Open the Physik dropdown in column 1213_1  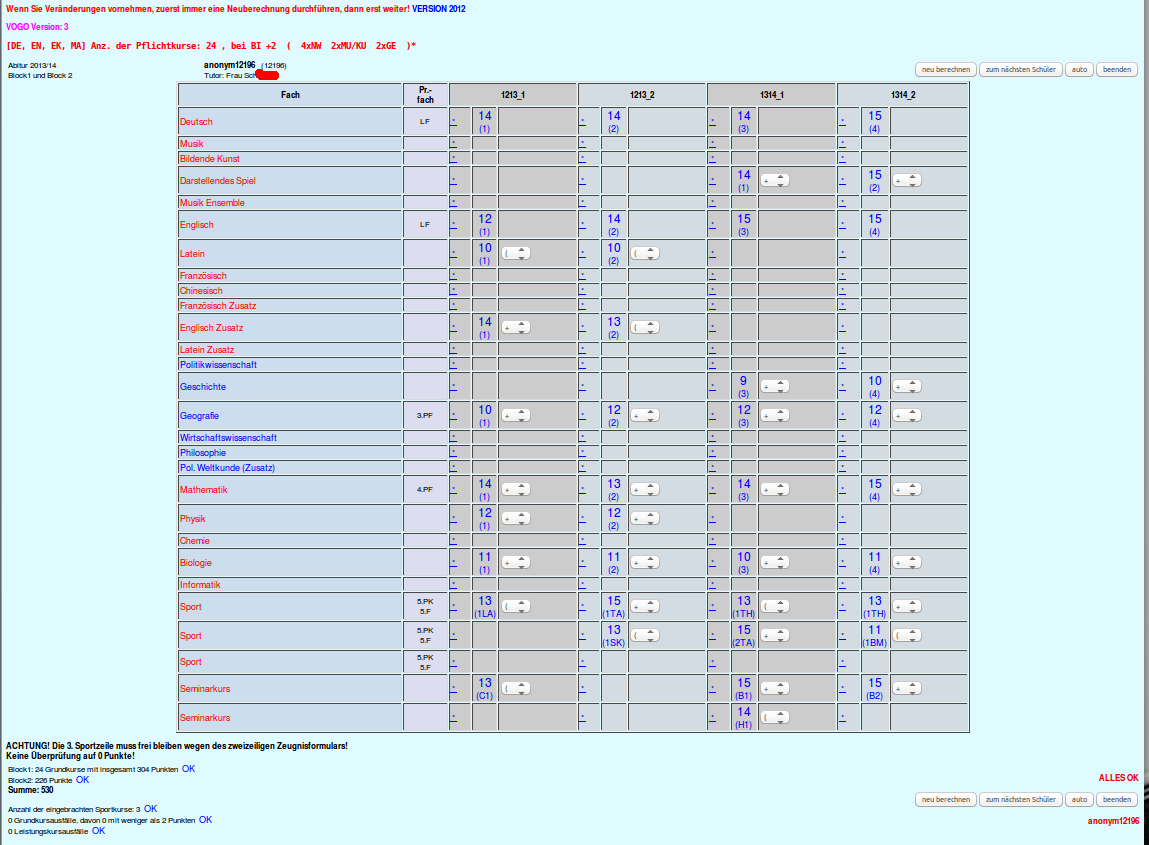click(x=516, y=519)
